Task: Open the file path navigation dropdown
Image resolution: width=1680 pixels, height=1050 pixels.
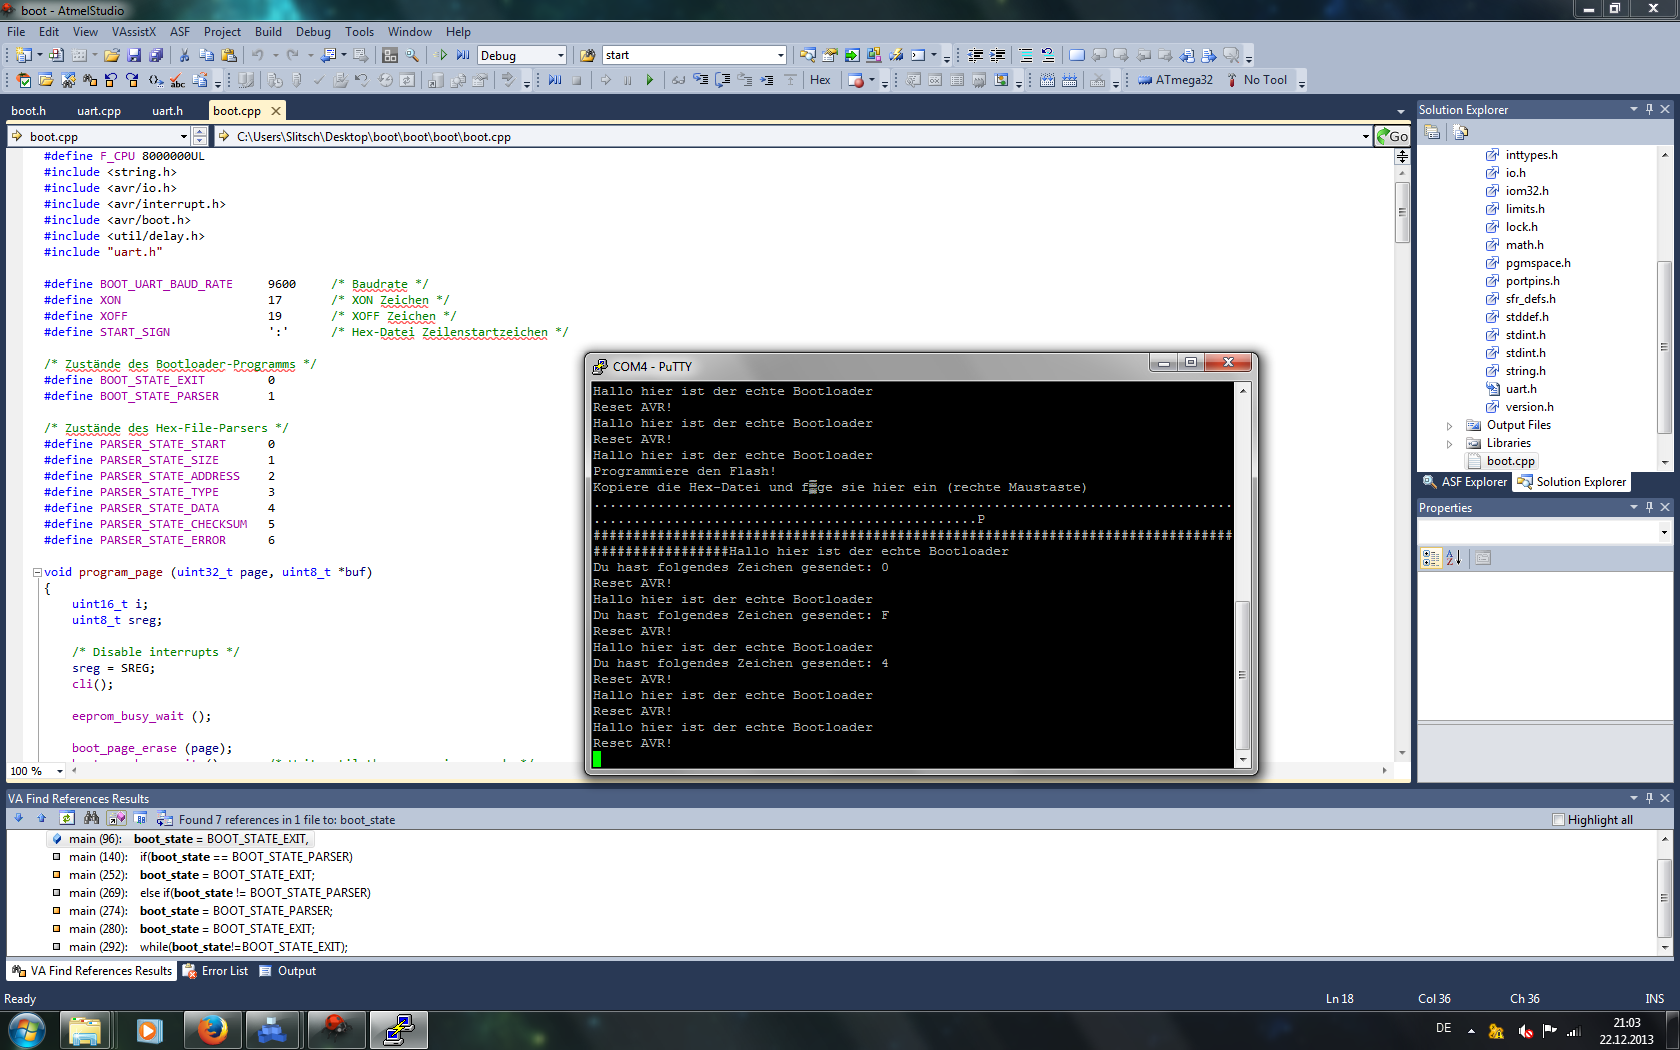Action: pyautogui.click(x=1365, y=136)
